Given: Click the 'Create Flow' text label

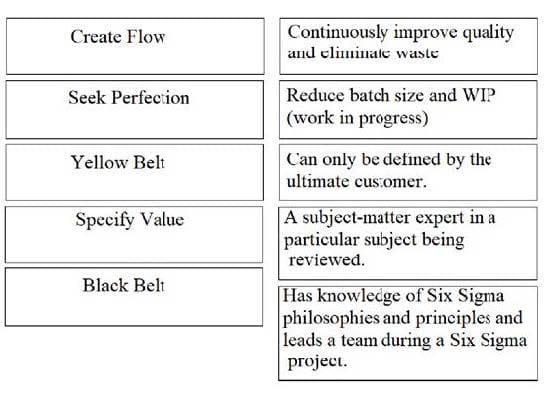Looking at the screenshot, I should tap(118, 37).
